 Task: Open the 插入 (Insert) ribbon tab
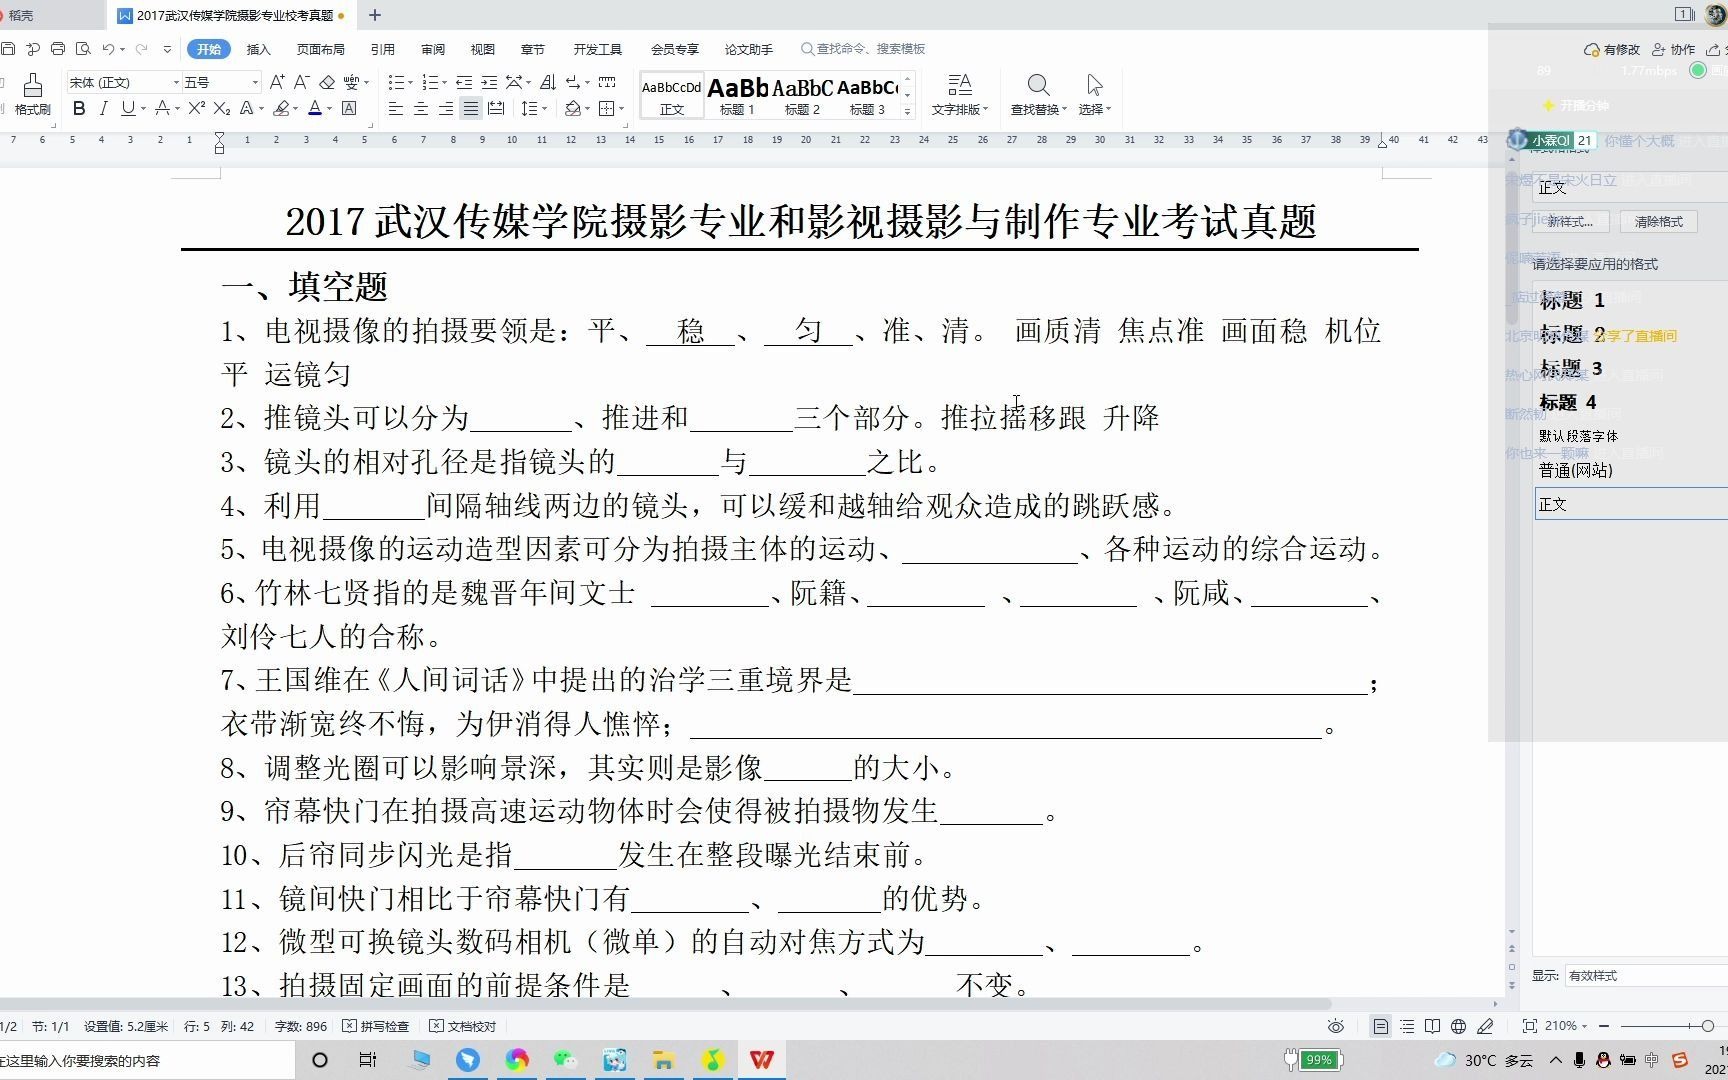(258, 49)
